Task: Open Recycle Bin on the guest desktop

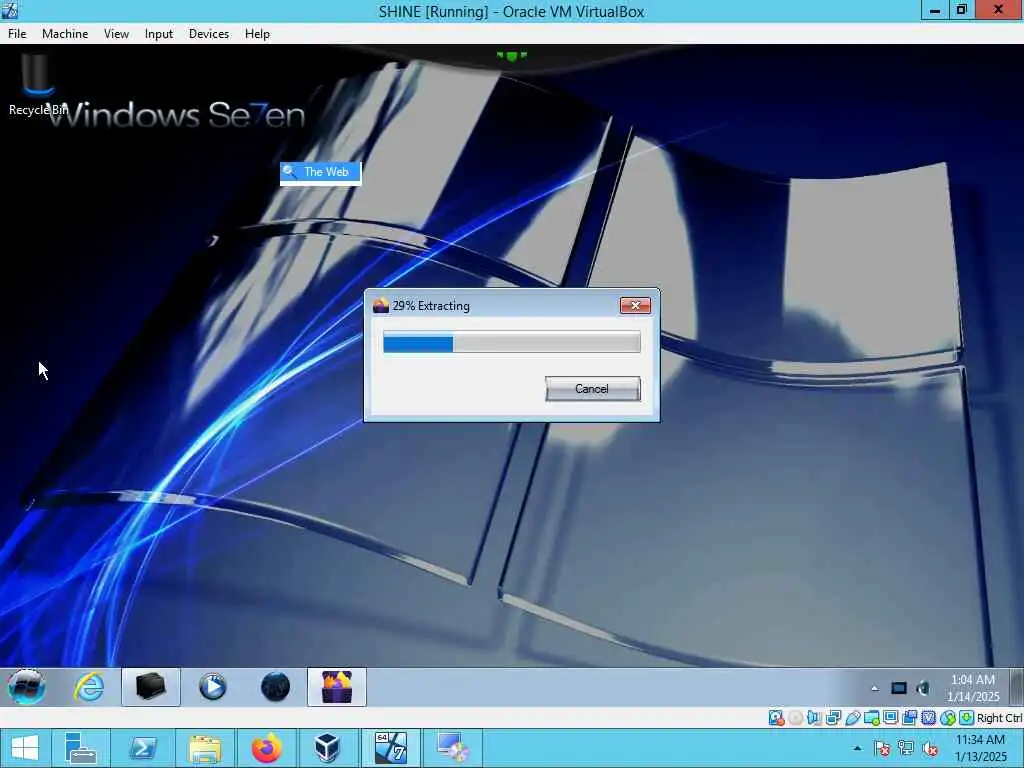Action: tap(37, 85)
